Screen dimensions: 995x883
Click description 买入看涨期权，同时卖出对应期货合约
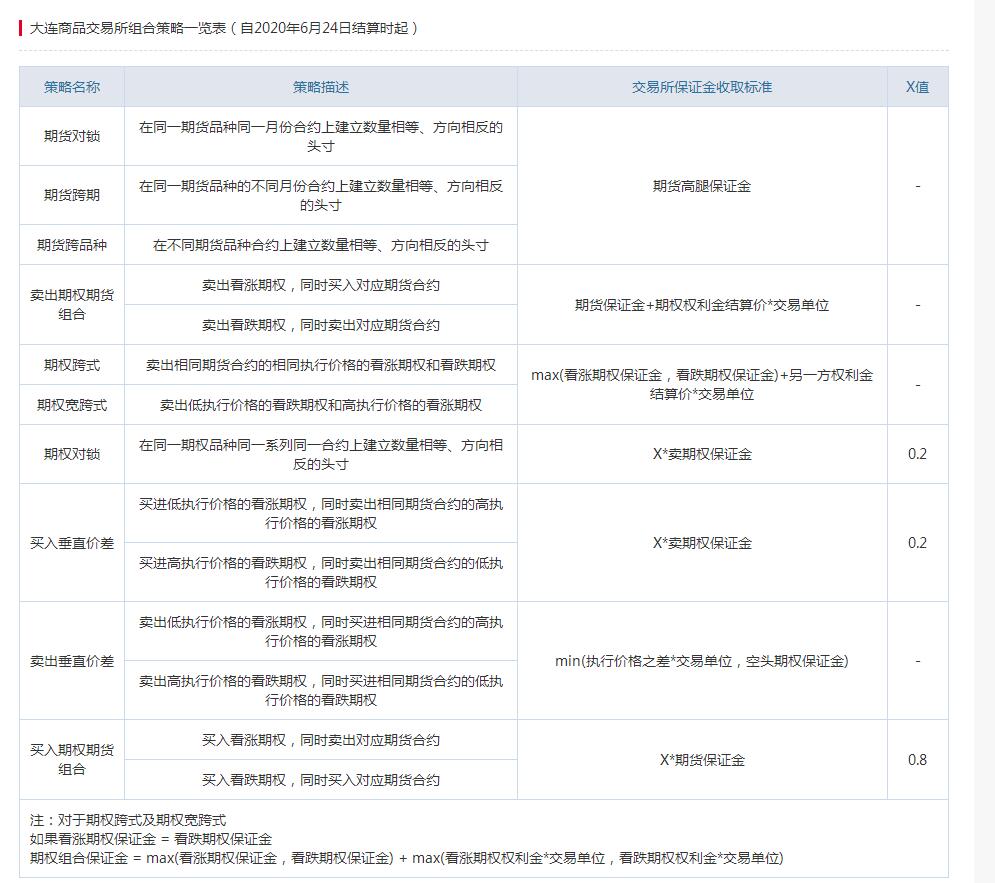[x=320, y=740]
